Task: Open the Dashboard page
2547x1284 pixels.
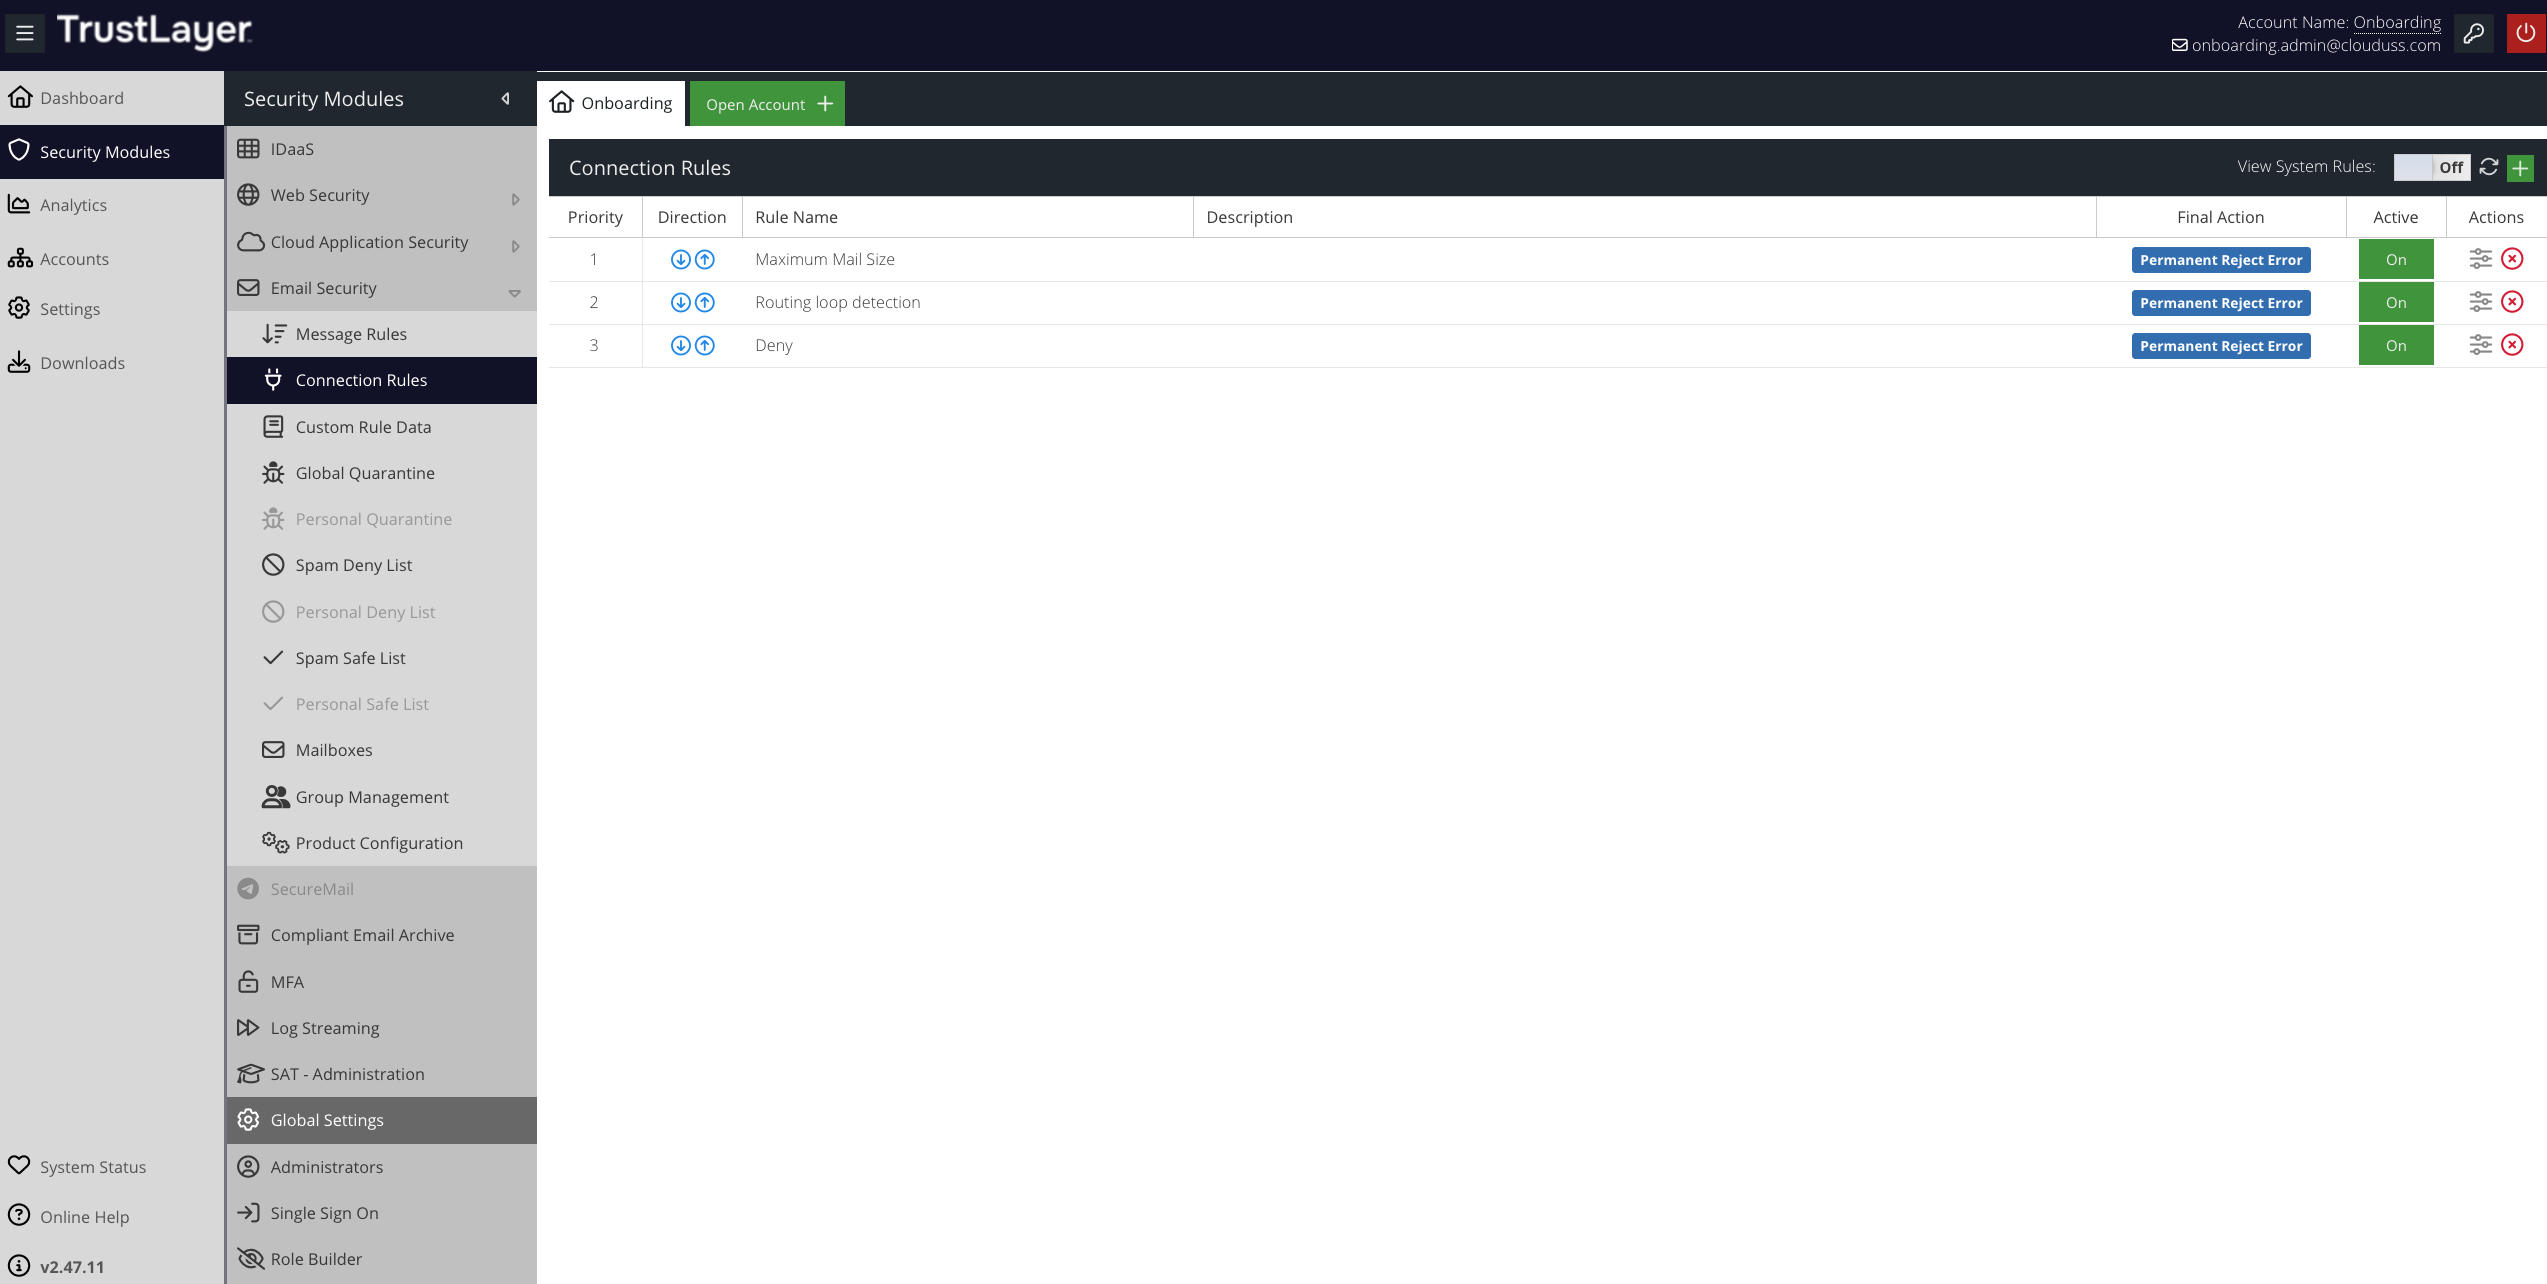Action: [x=112, y=98]
